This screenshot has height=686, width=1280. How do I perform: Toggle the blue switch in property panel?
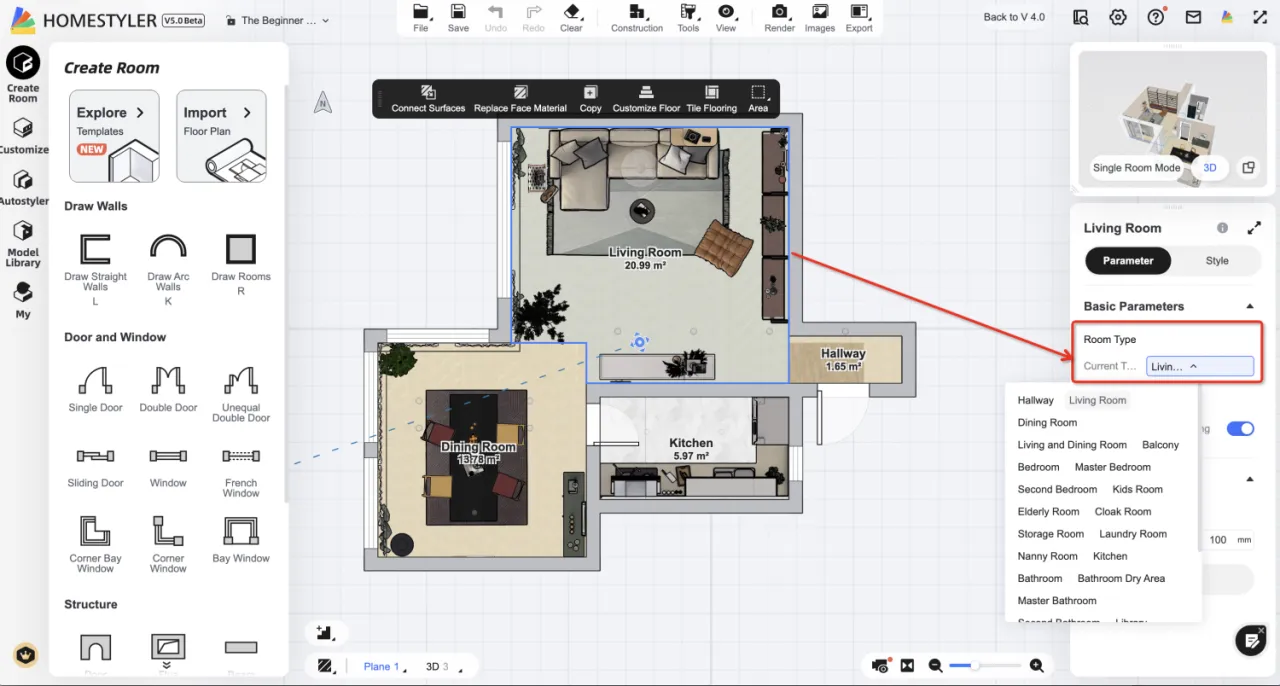[1240, 429]
